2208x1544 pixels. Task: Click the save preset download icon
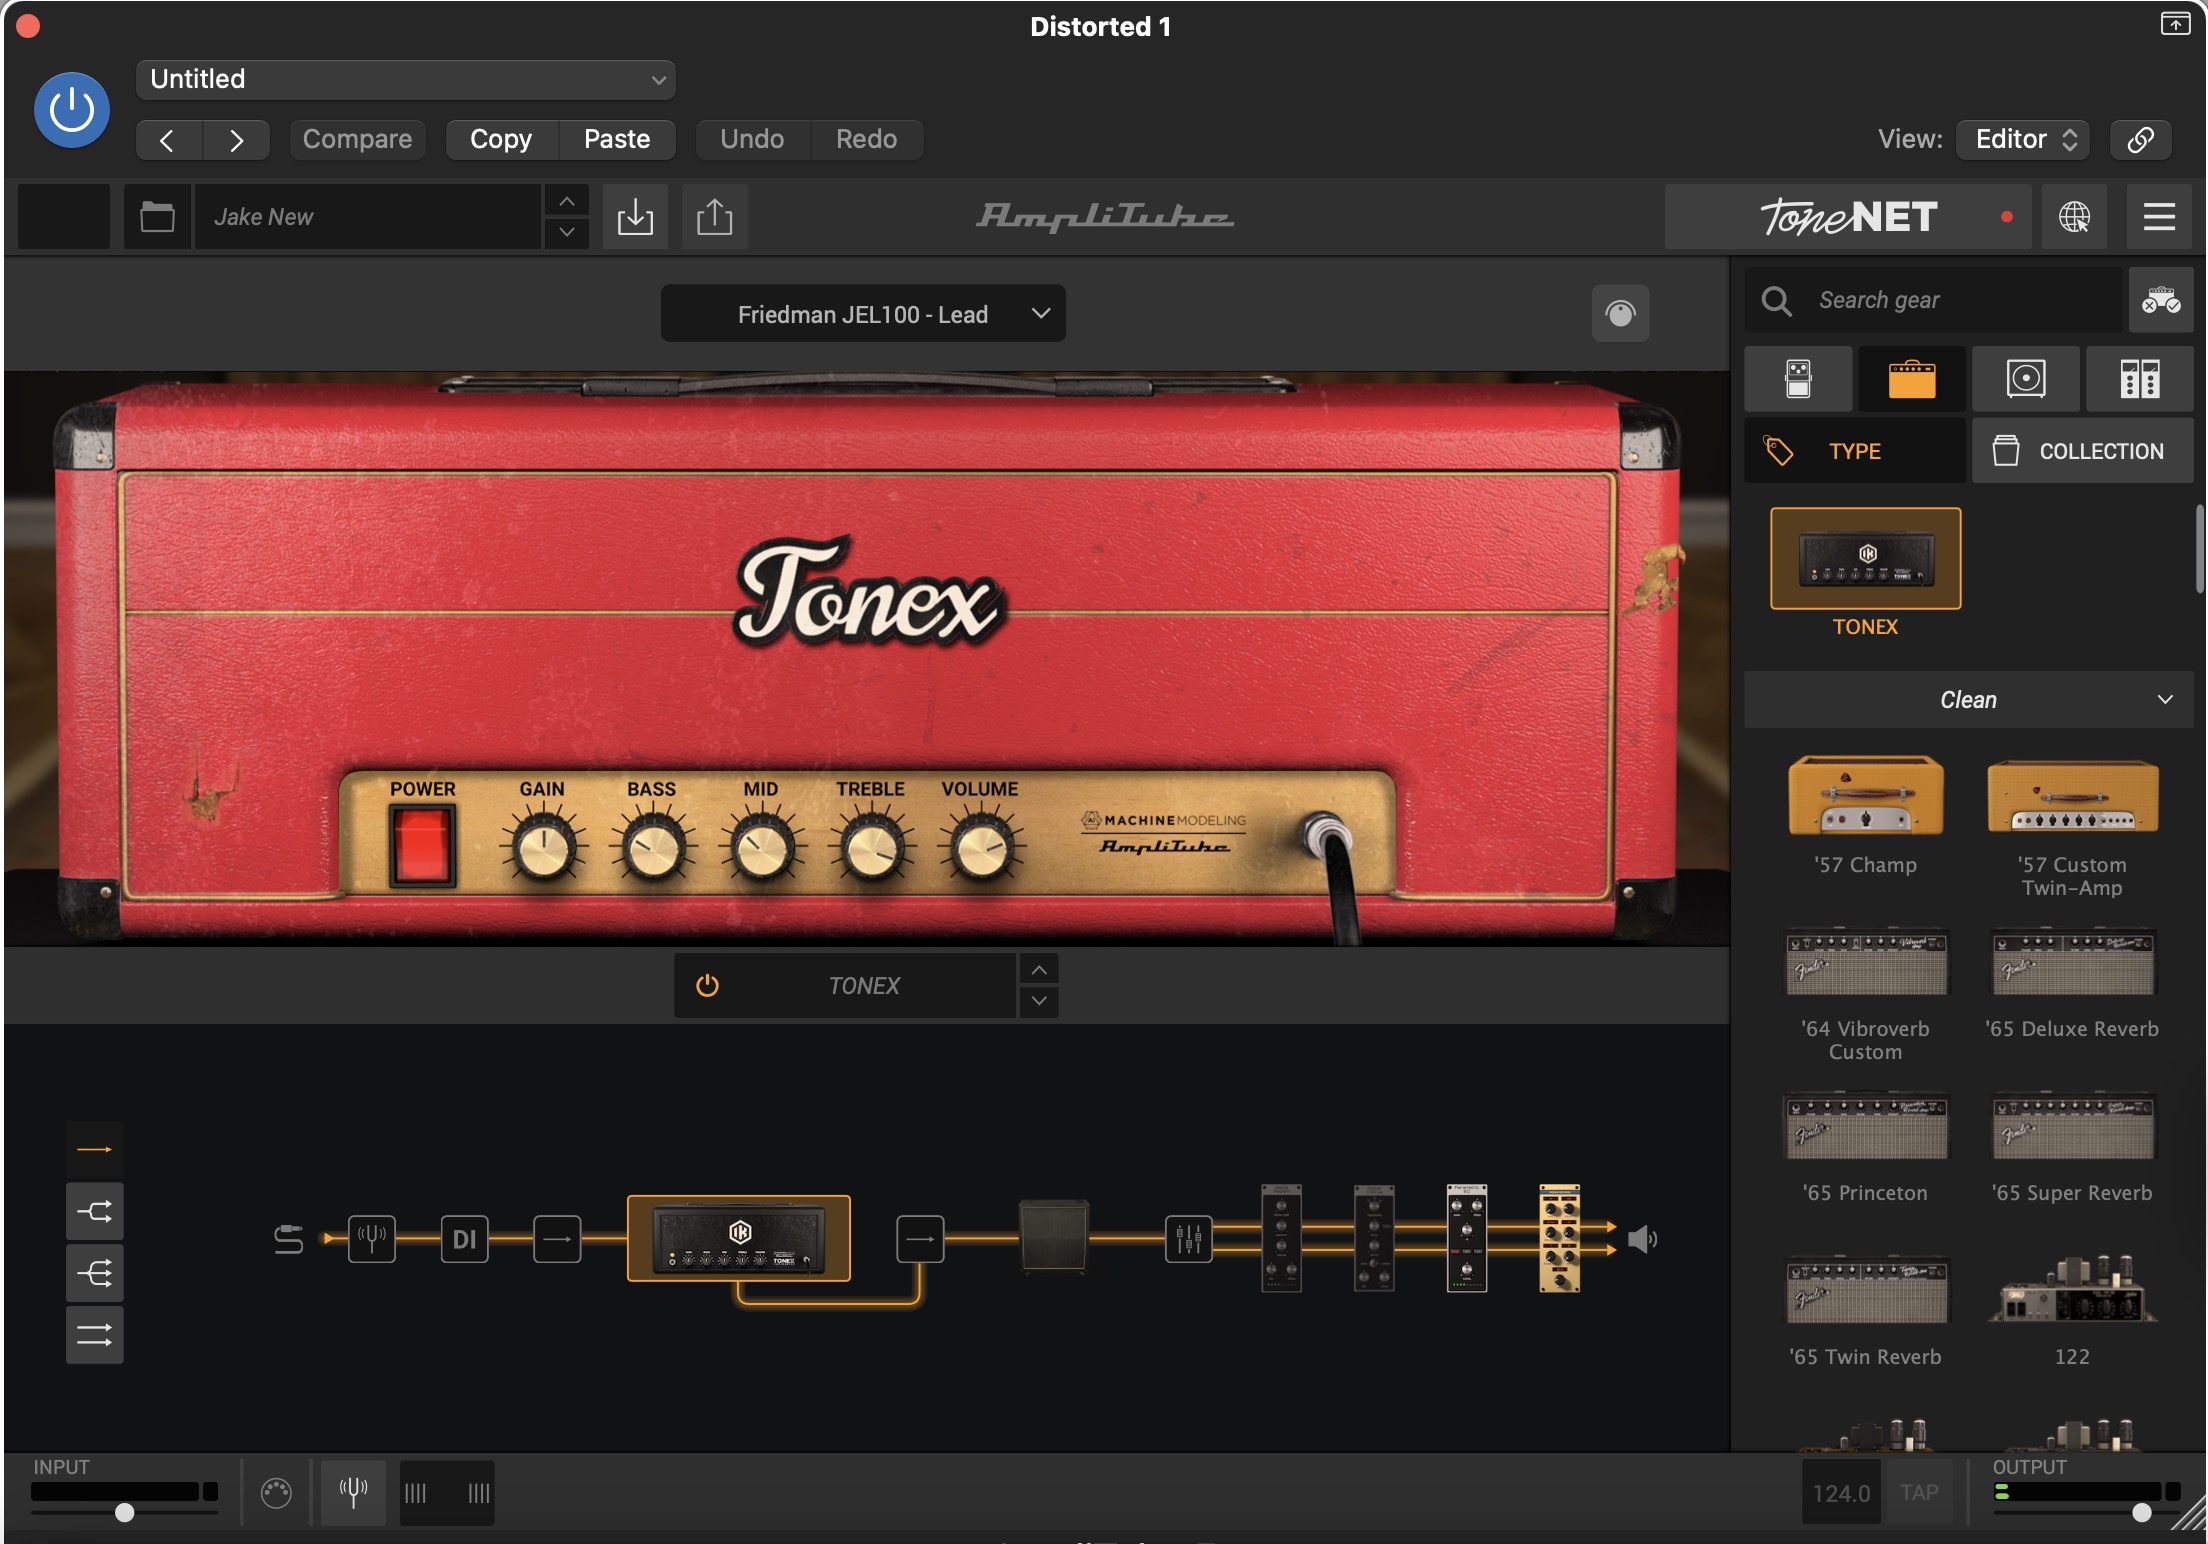pos(635,216)
